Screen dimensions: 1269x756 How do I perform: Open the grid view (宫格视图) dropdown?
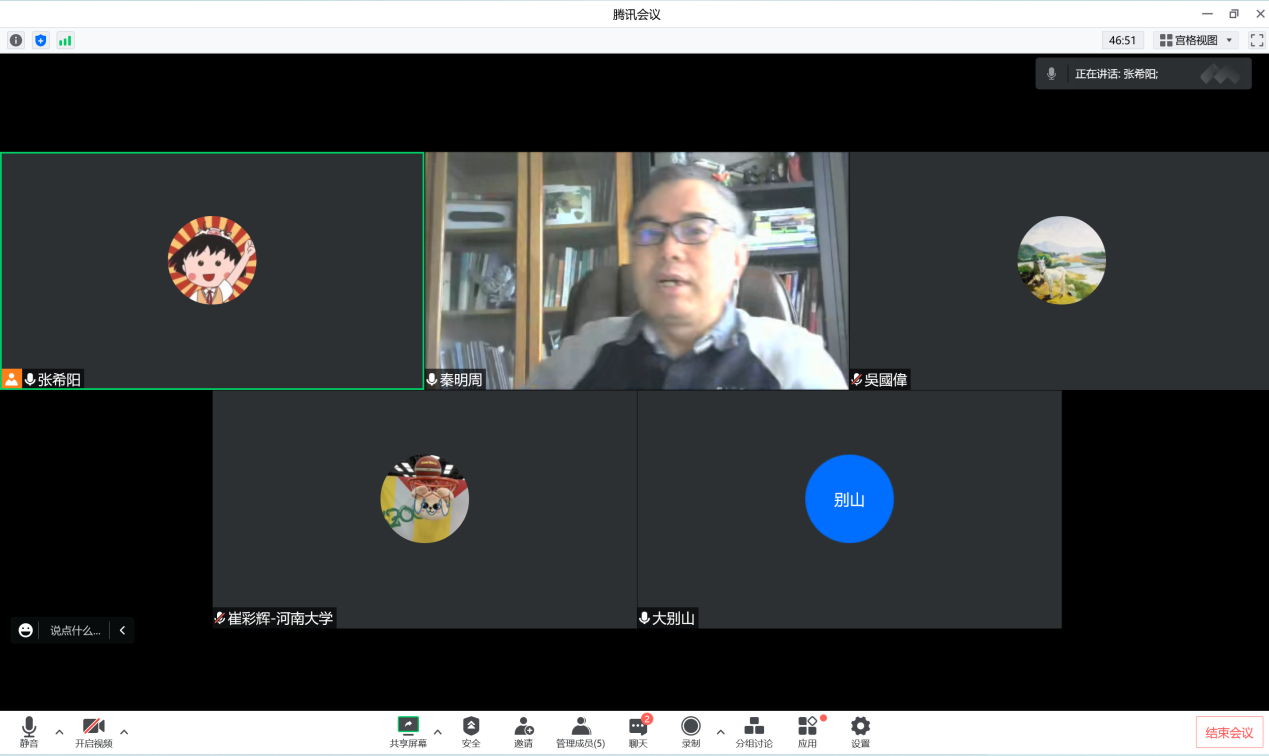(1197, 41)
